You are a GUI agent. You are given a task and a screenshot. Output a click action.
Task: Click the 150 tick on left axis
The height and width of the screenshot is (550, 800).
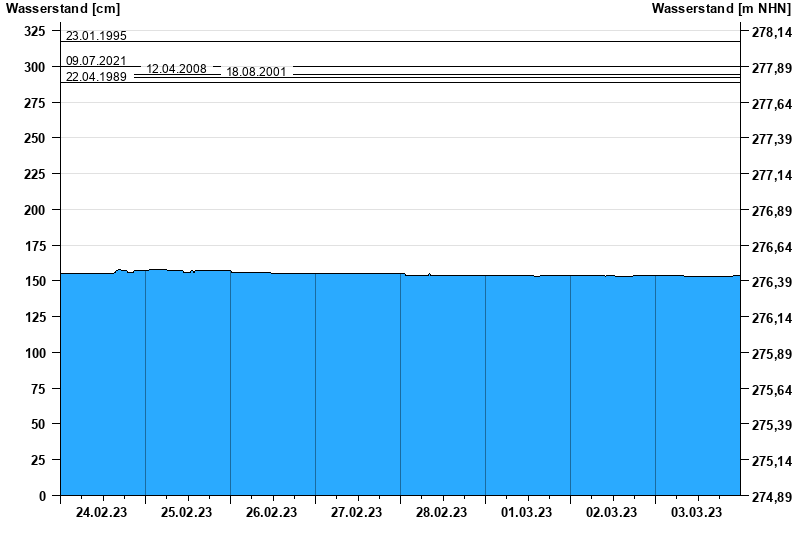tap(35, 281)
